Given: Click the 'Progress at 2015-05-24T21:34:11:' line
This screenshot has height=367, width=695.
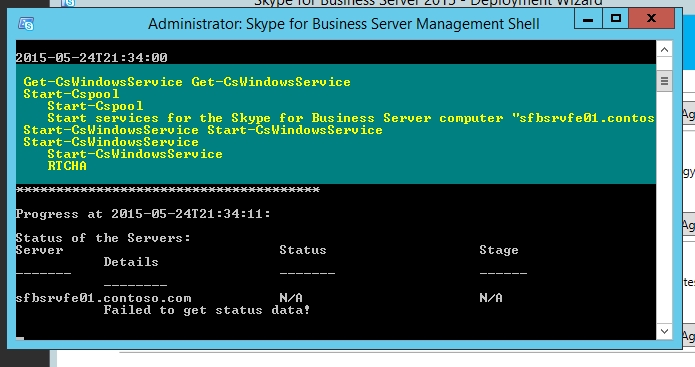Looking at the screenshot, I should [x=143, y=214].
